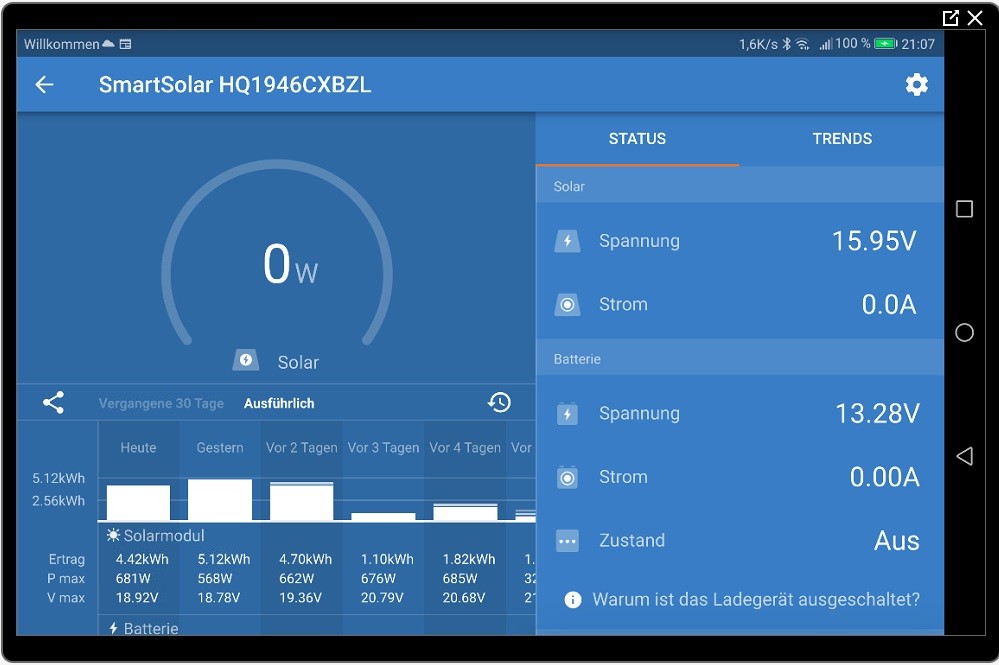Tap the Android home circle button

965,332
